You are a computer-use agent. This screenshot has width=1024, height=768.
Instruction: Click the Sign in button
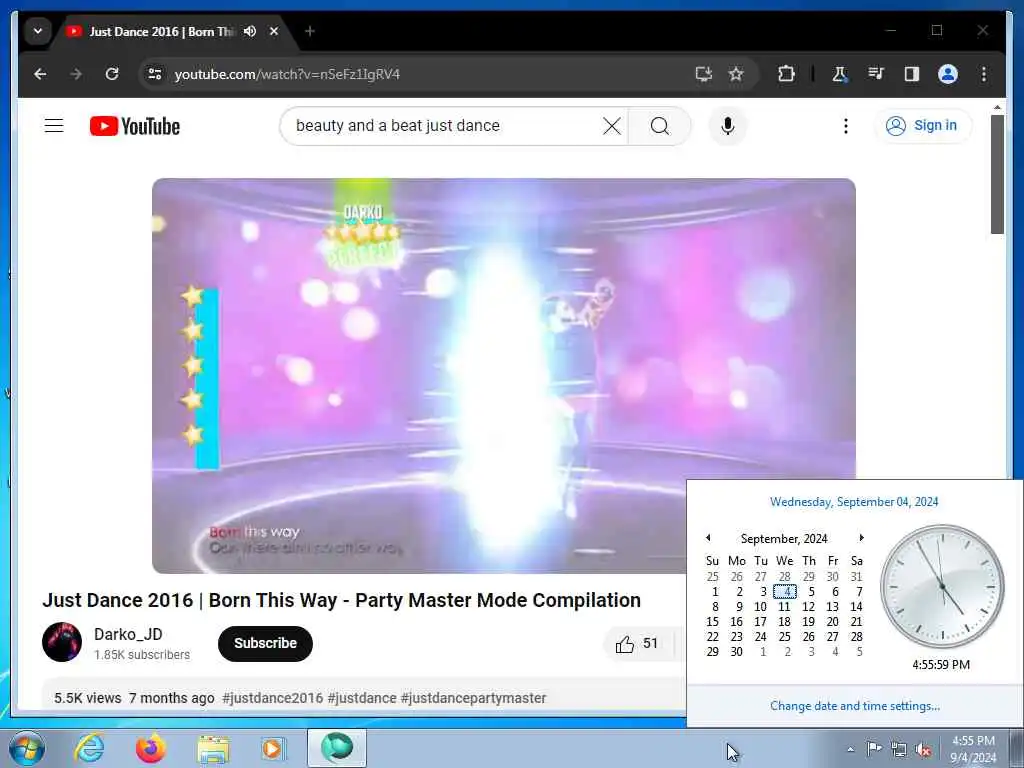pos(922,125)
